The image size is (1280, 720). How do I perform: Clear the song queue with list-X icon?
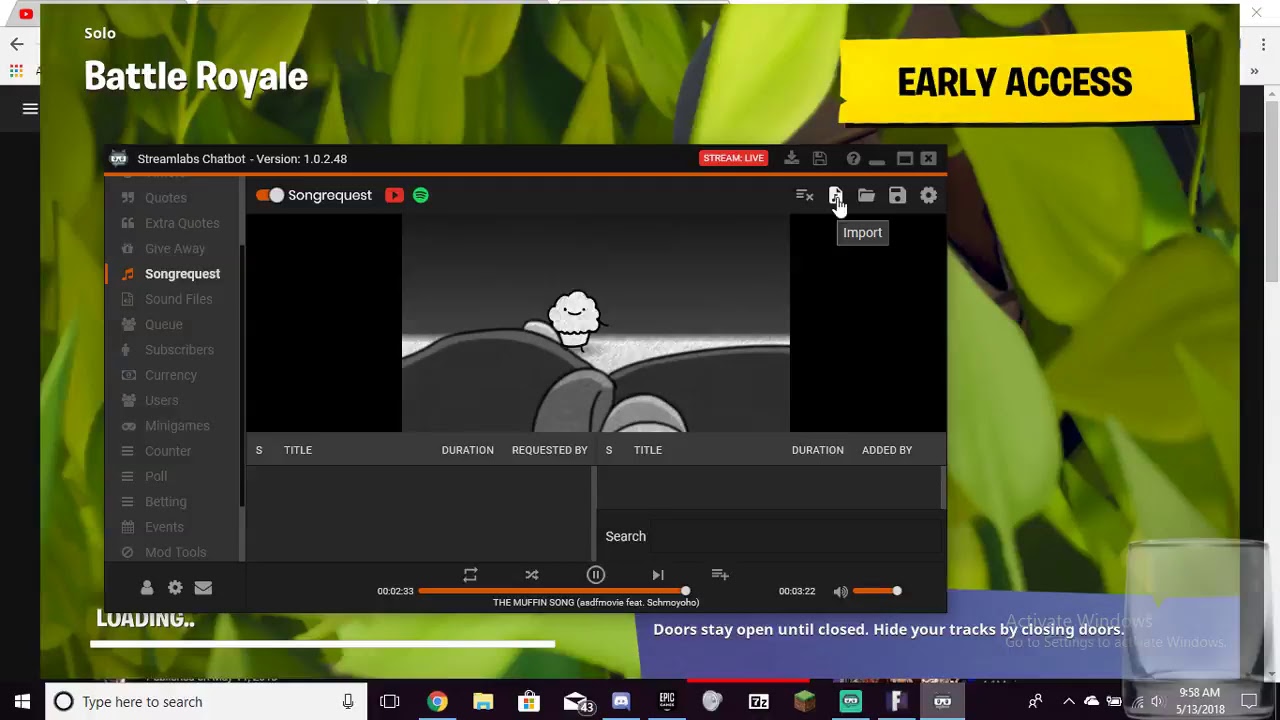pos(804,195)
